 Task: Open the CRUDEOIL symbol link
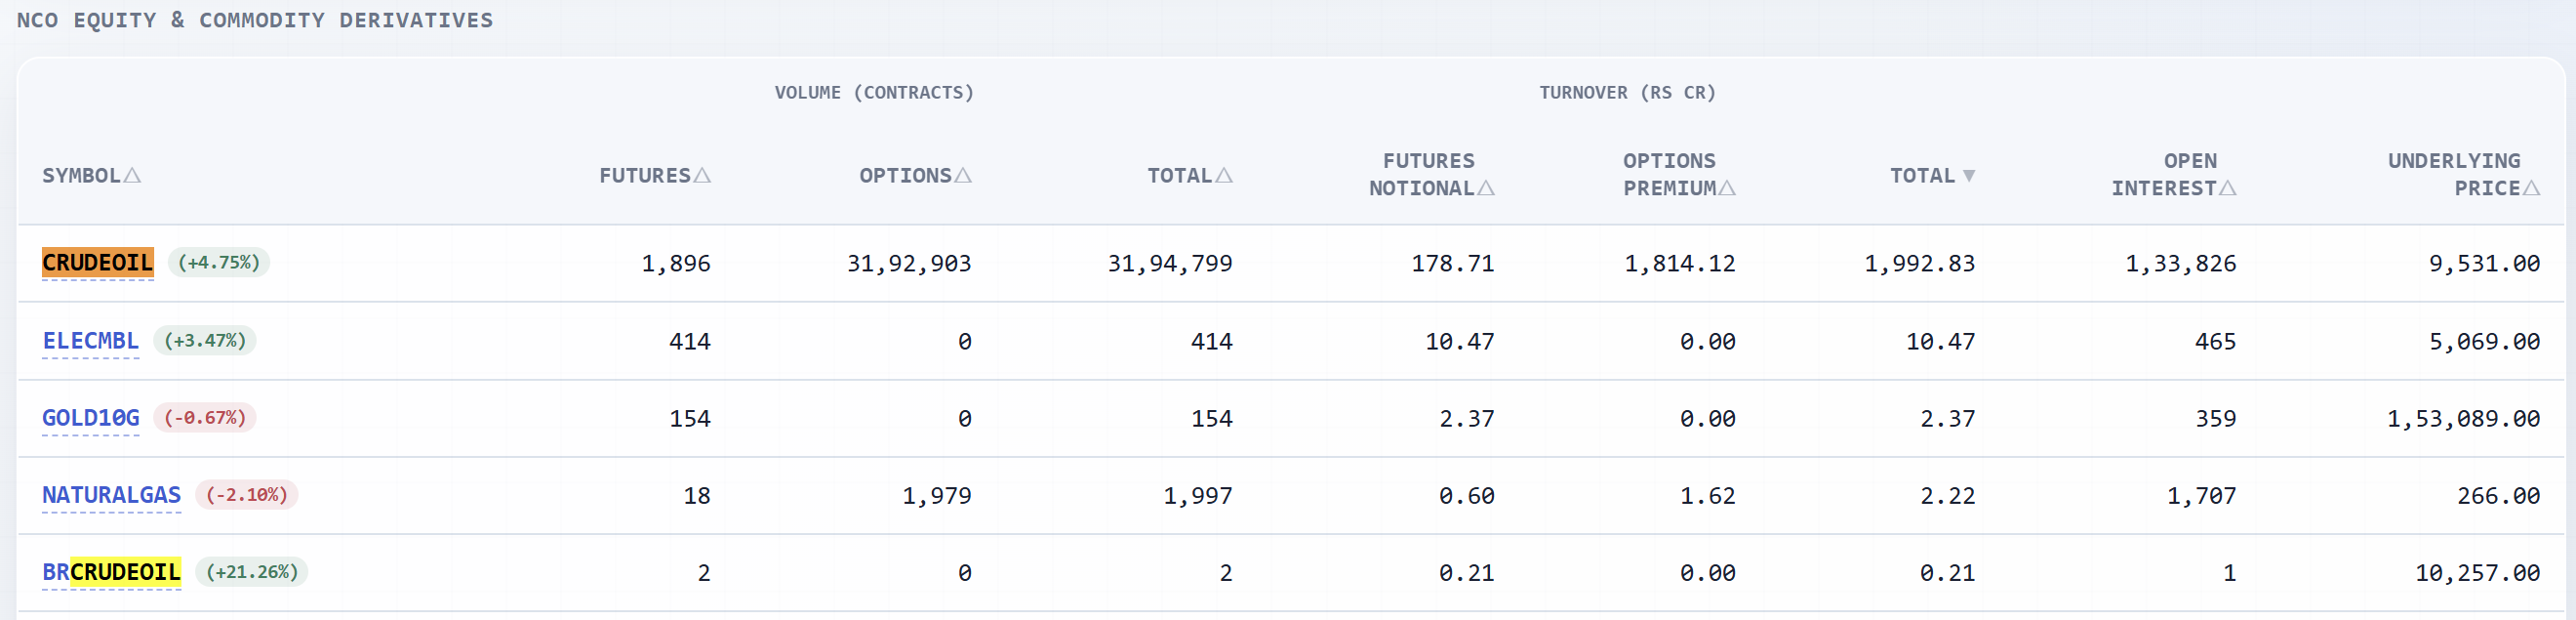click(x=98, y=263)
